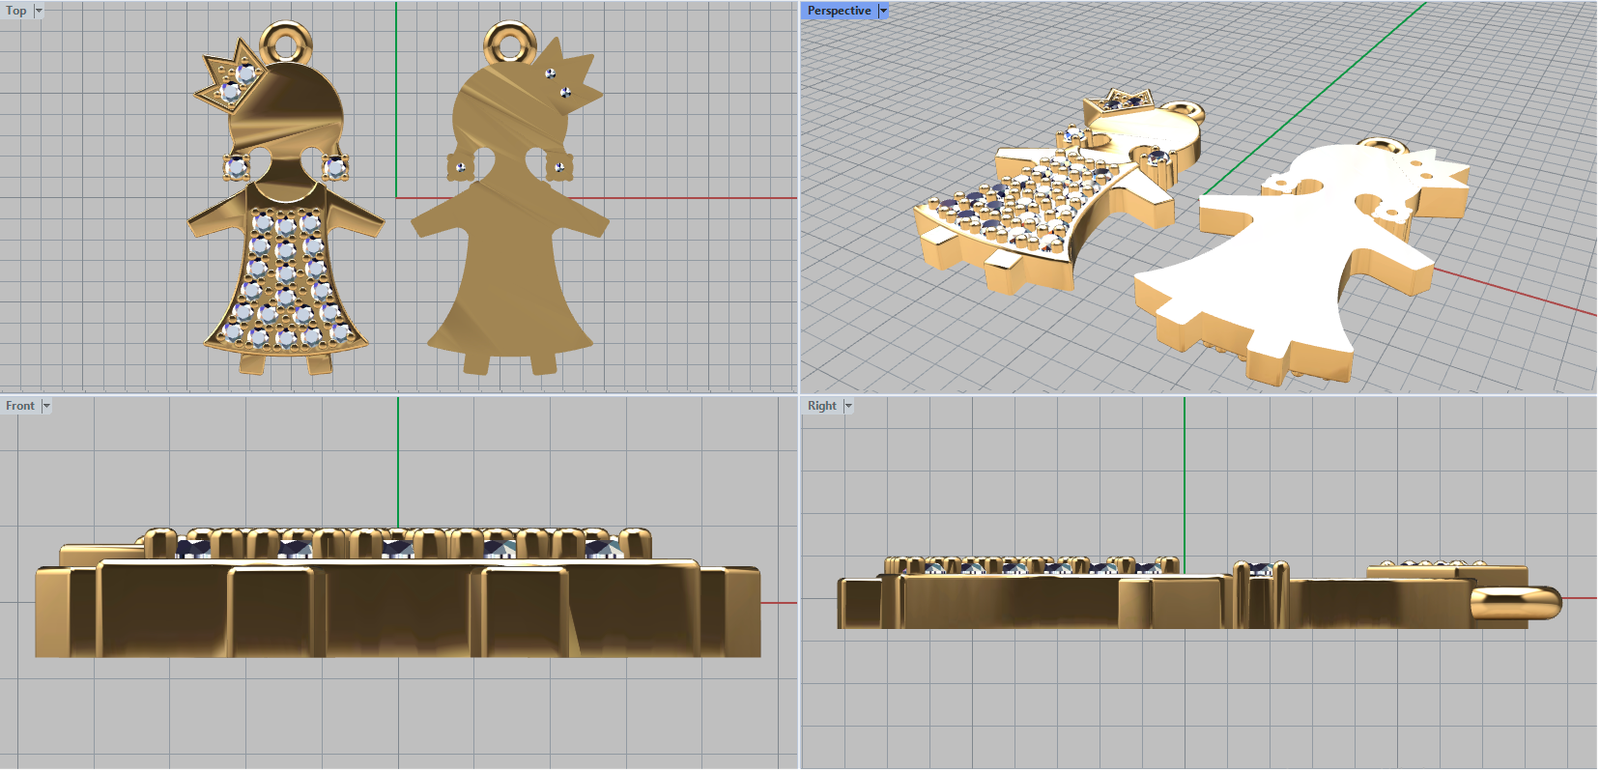The height and width of the screenshot is (772, 1600).
Task: Select the gem-covered dress in Top view
Action: pyautogui.click(x=286, y=280)
